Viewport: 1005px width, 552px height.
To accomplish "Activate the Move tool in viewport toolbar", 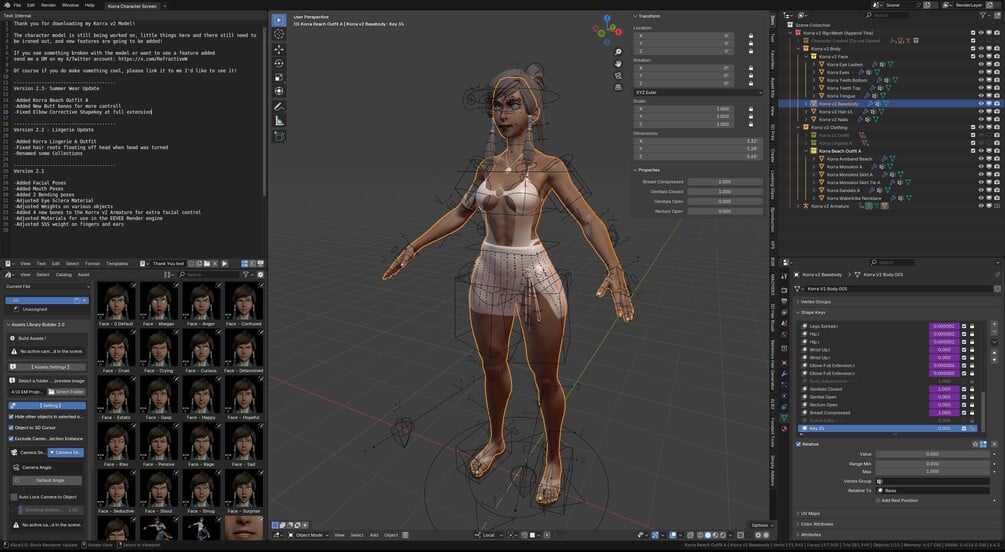I will click(x=279, y=49).
